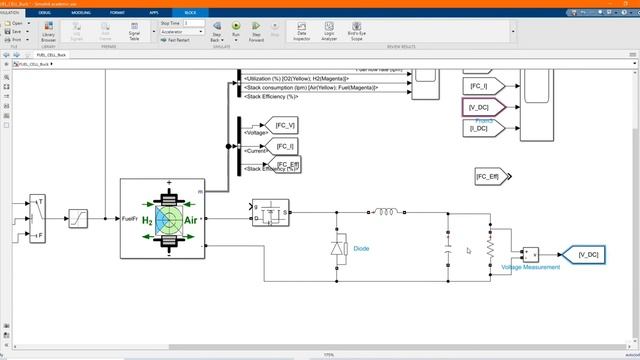Switch to the Modeling tab
The height and width of the screenshot is (360, 640).
tap(81, 13)
